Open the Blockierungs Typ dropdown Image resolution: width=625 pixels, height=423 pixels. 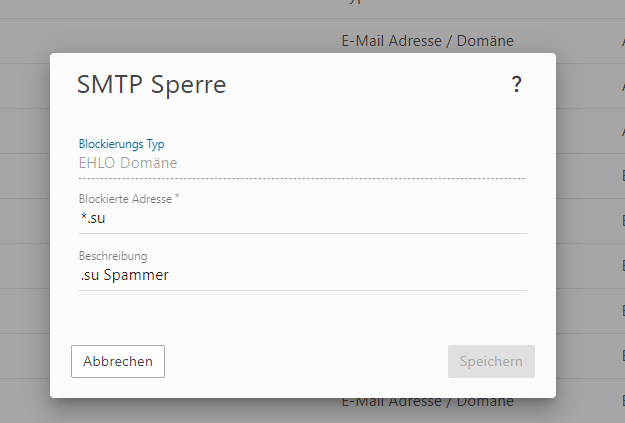(x=300, y=161)
